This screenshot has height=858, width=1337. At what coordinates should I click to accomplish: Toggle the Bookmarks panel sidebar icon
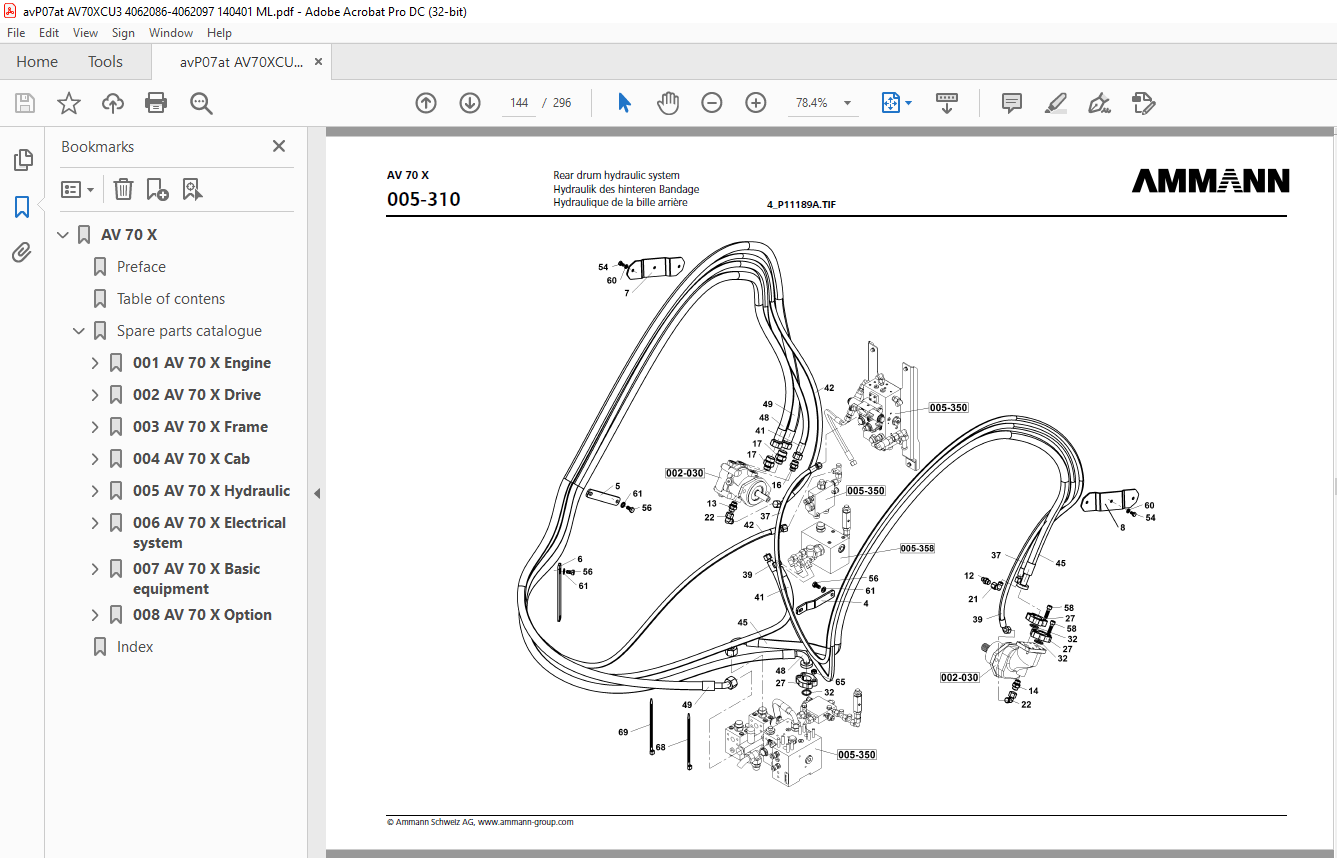tap(22, 207)
